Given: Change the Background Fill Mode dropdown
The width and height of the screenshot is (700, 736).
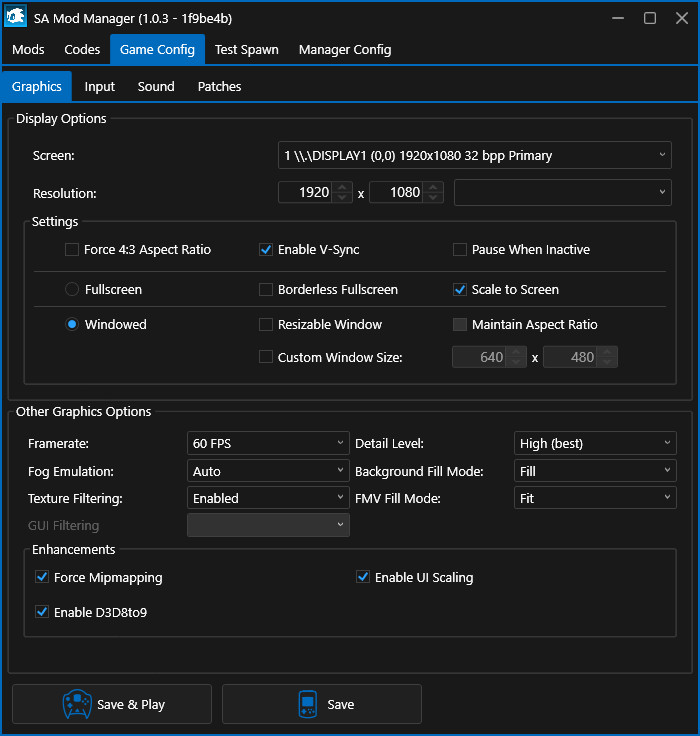Looking at the screenshot, I should tap(596, 471).
